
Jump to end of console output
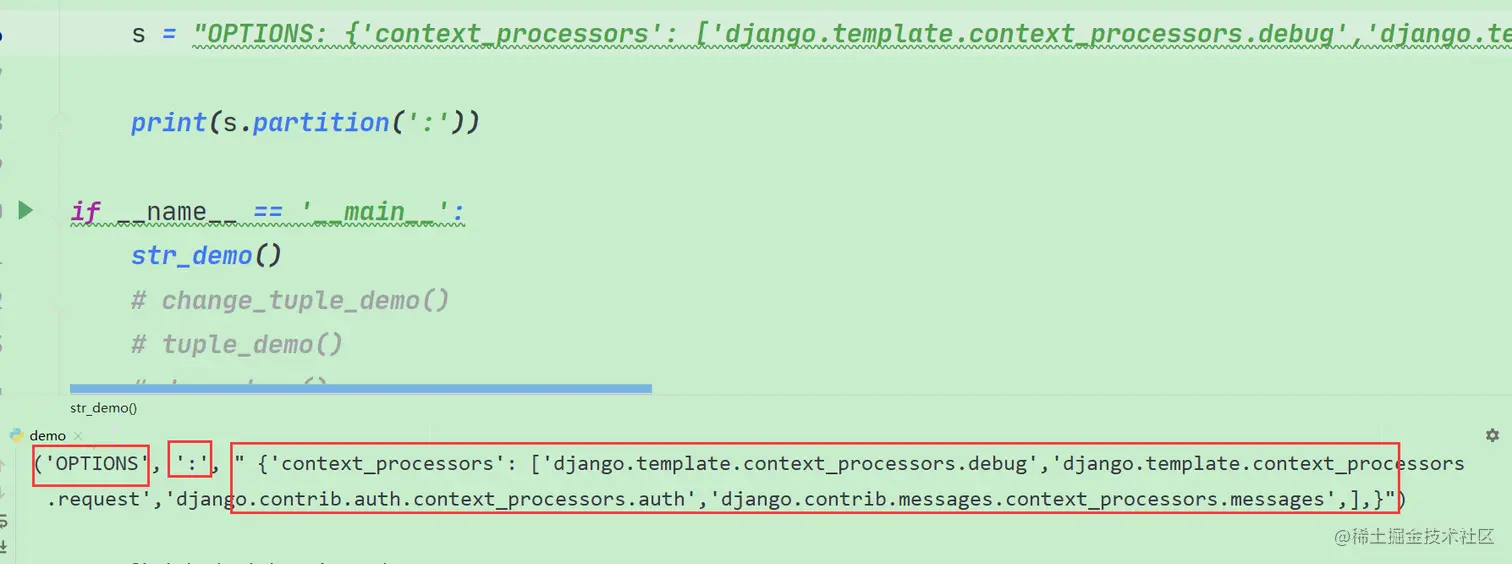(x=4, y=545)
